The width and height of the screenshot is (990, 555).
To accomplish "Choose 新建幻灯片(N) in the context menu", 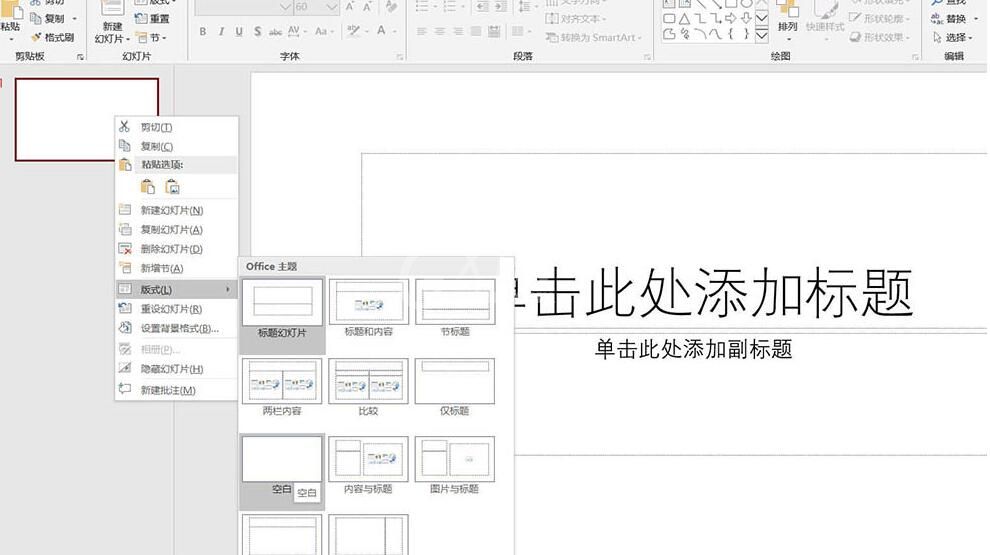I will [176, 210].
